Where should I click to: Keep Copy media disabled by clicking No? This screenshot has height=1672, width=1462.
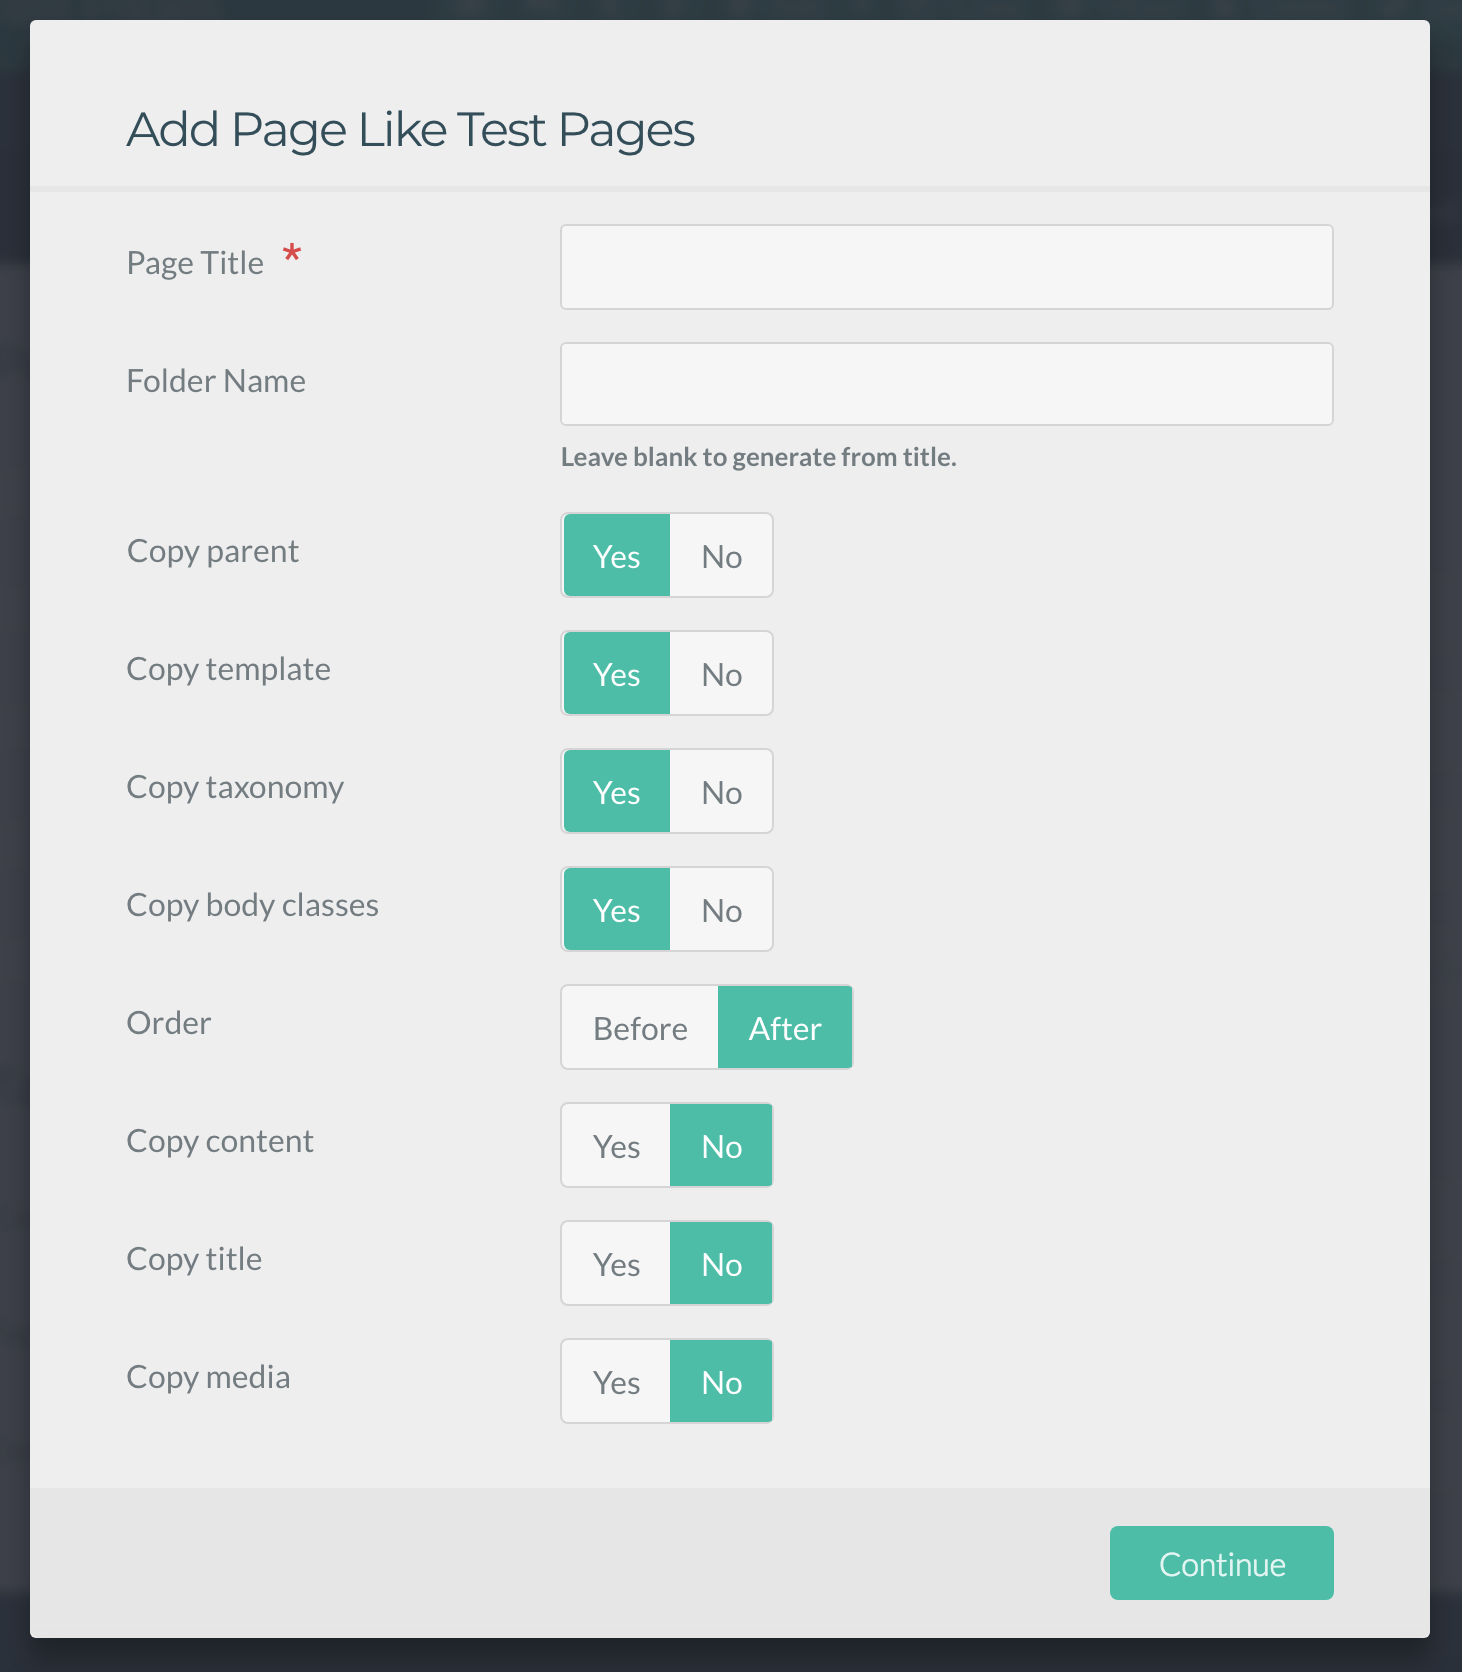pyautogui.click(x=722, y=1382)
